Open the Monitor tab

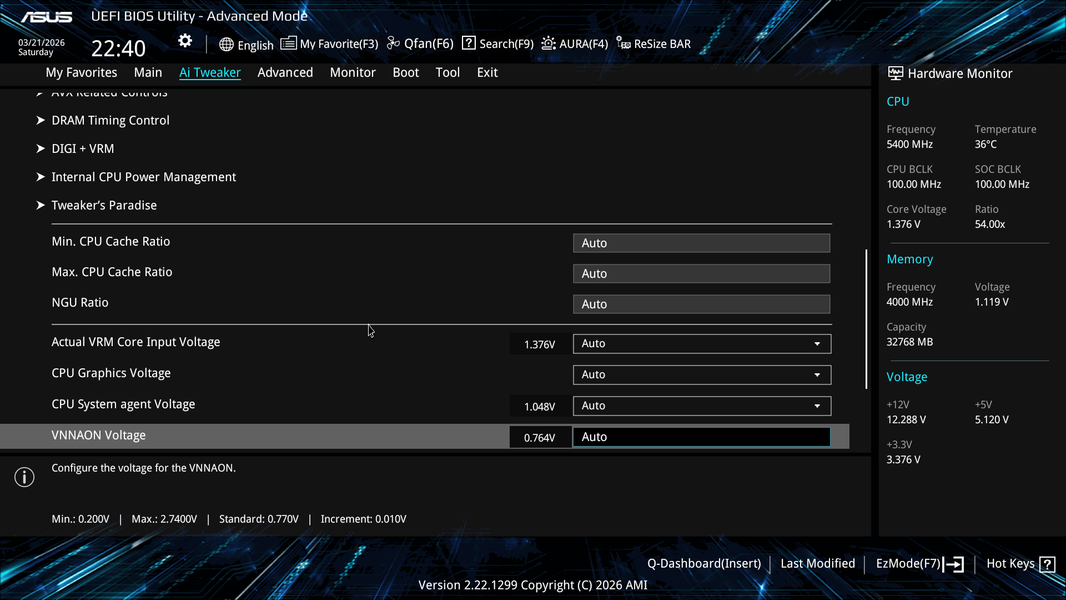click(352, 72)
